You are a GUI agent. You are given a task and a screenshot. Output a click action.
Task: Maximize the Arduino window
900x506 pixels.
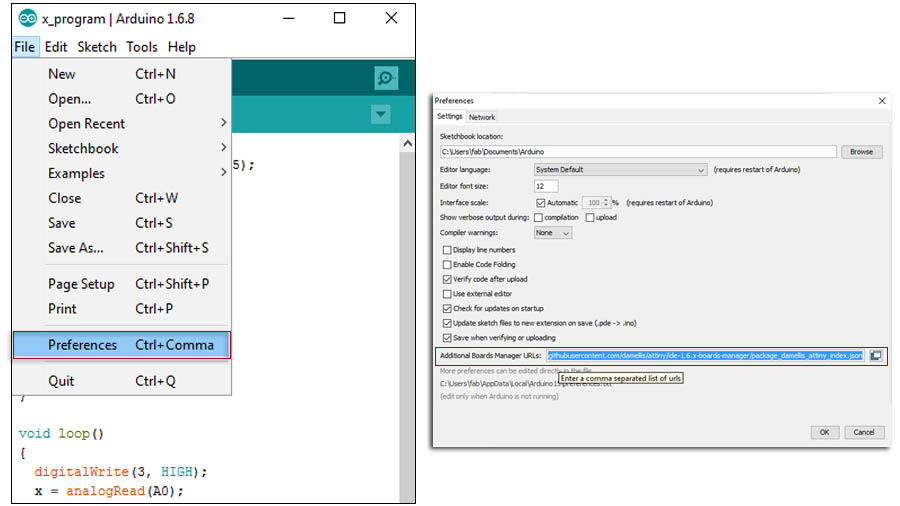coord(339,18)
